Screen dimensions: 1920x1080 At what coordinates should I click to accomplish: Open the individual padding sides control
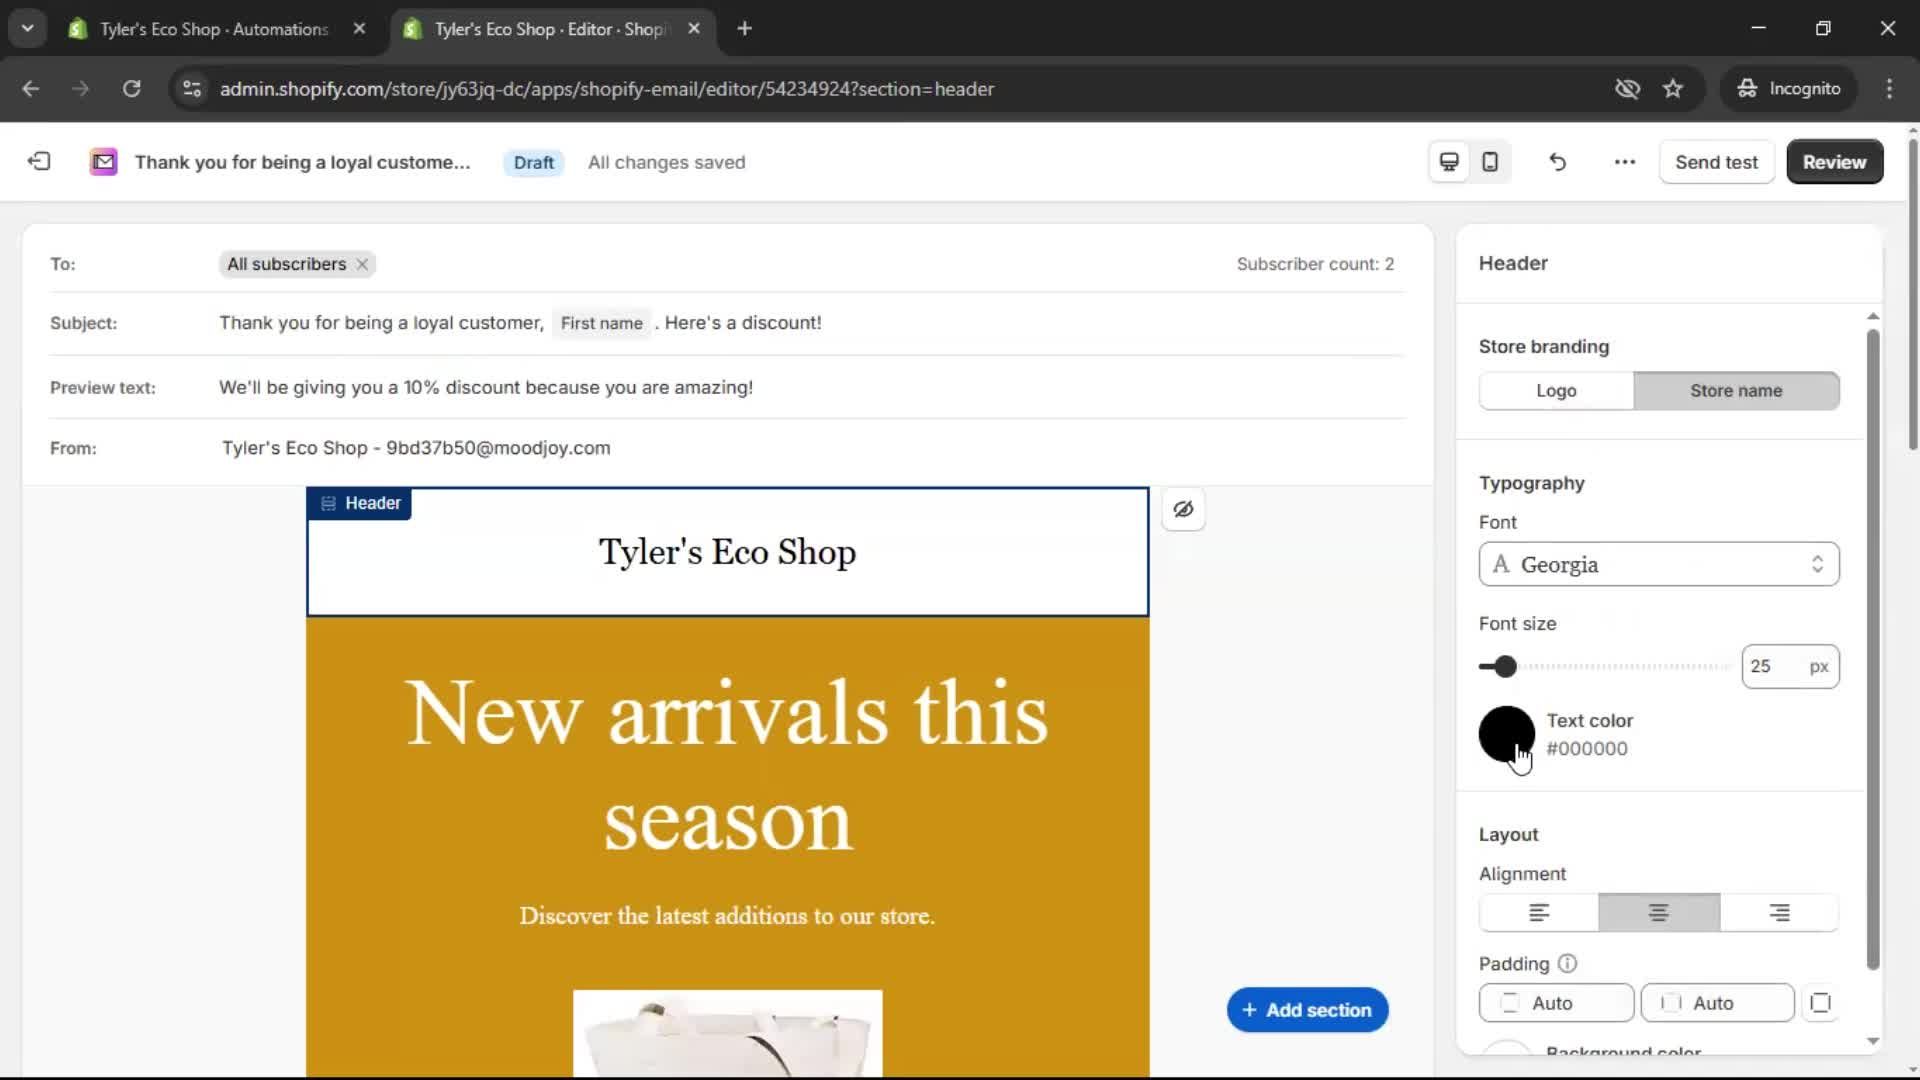1820,1003
